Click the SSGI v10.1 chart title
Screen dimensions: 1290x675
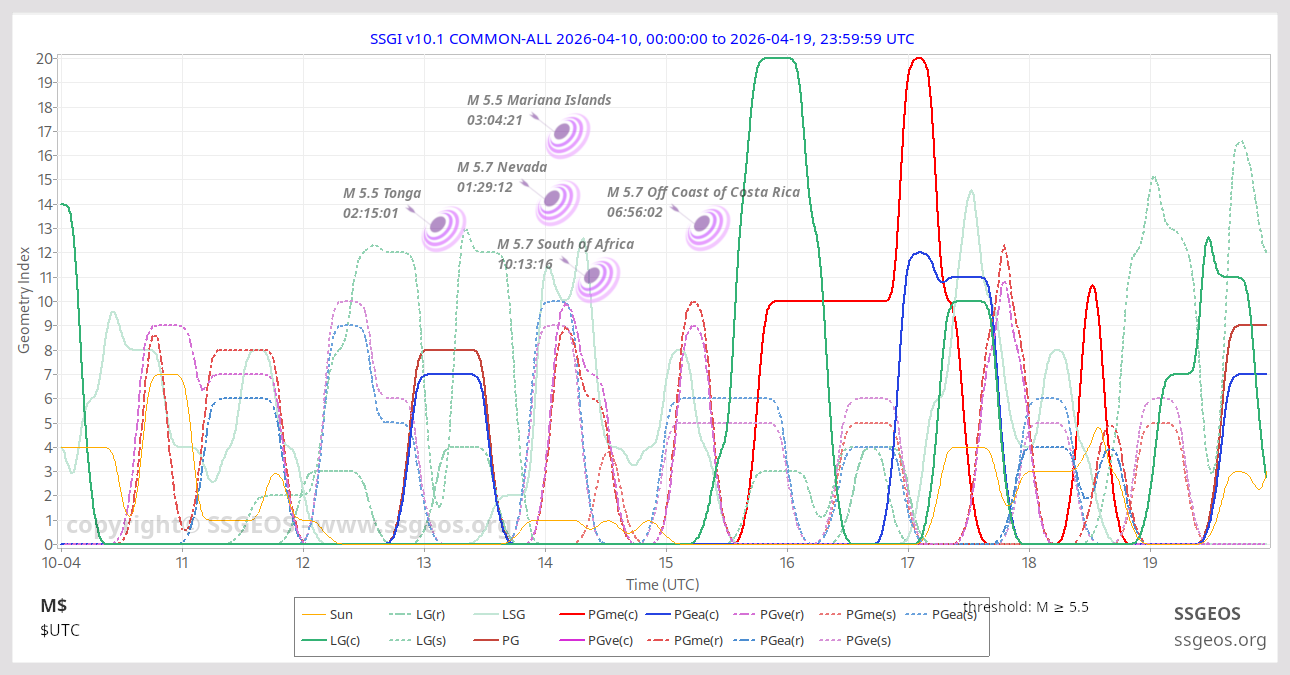tap(641, 39)
